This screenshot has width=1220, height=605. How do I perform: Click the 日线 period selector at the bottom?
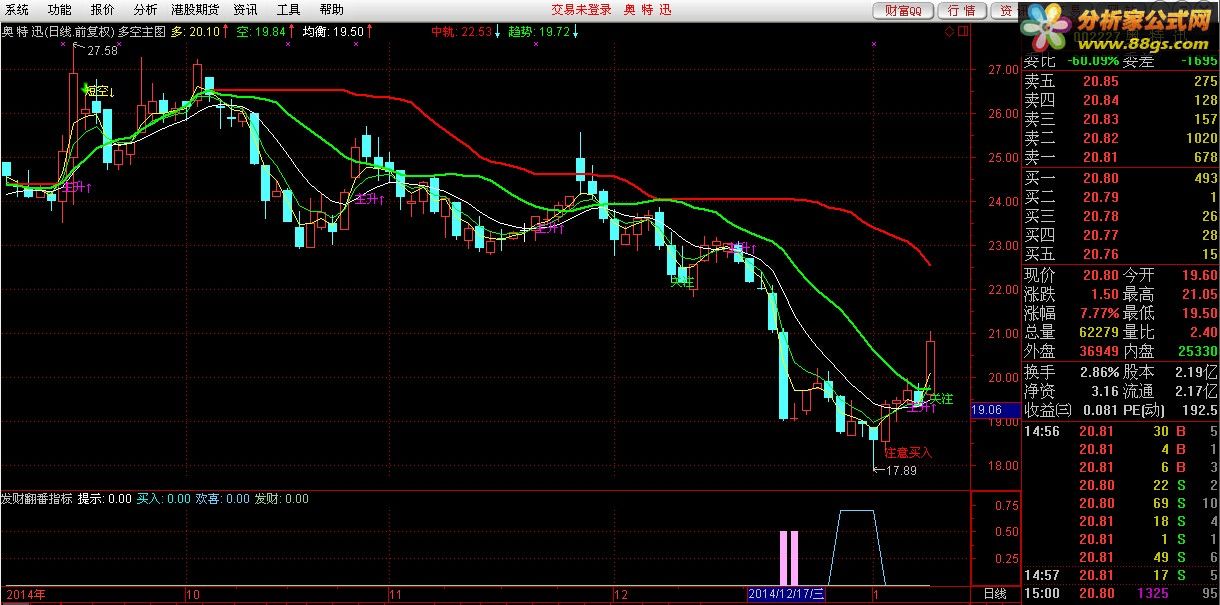click(995, 594)
